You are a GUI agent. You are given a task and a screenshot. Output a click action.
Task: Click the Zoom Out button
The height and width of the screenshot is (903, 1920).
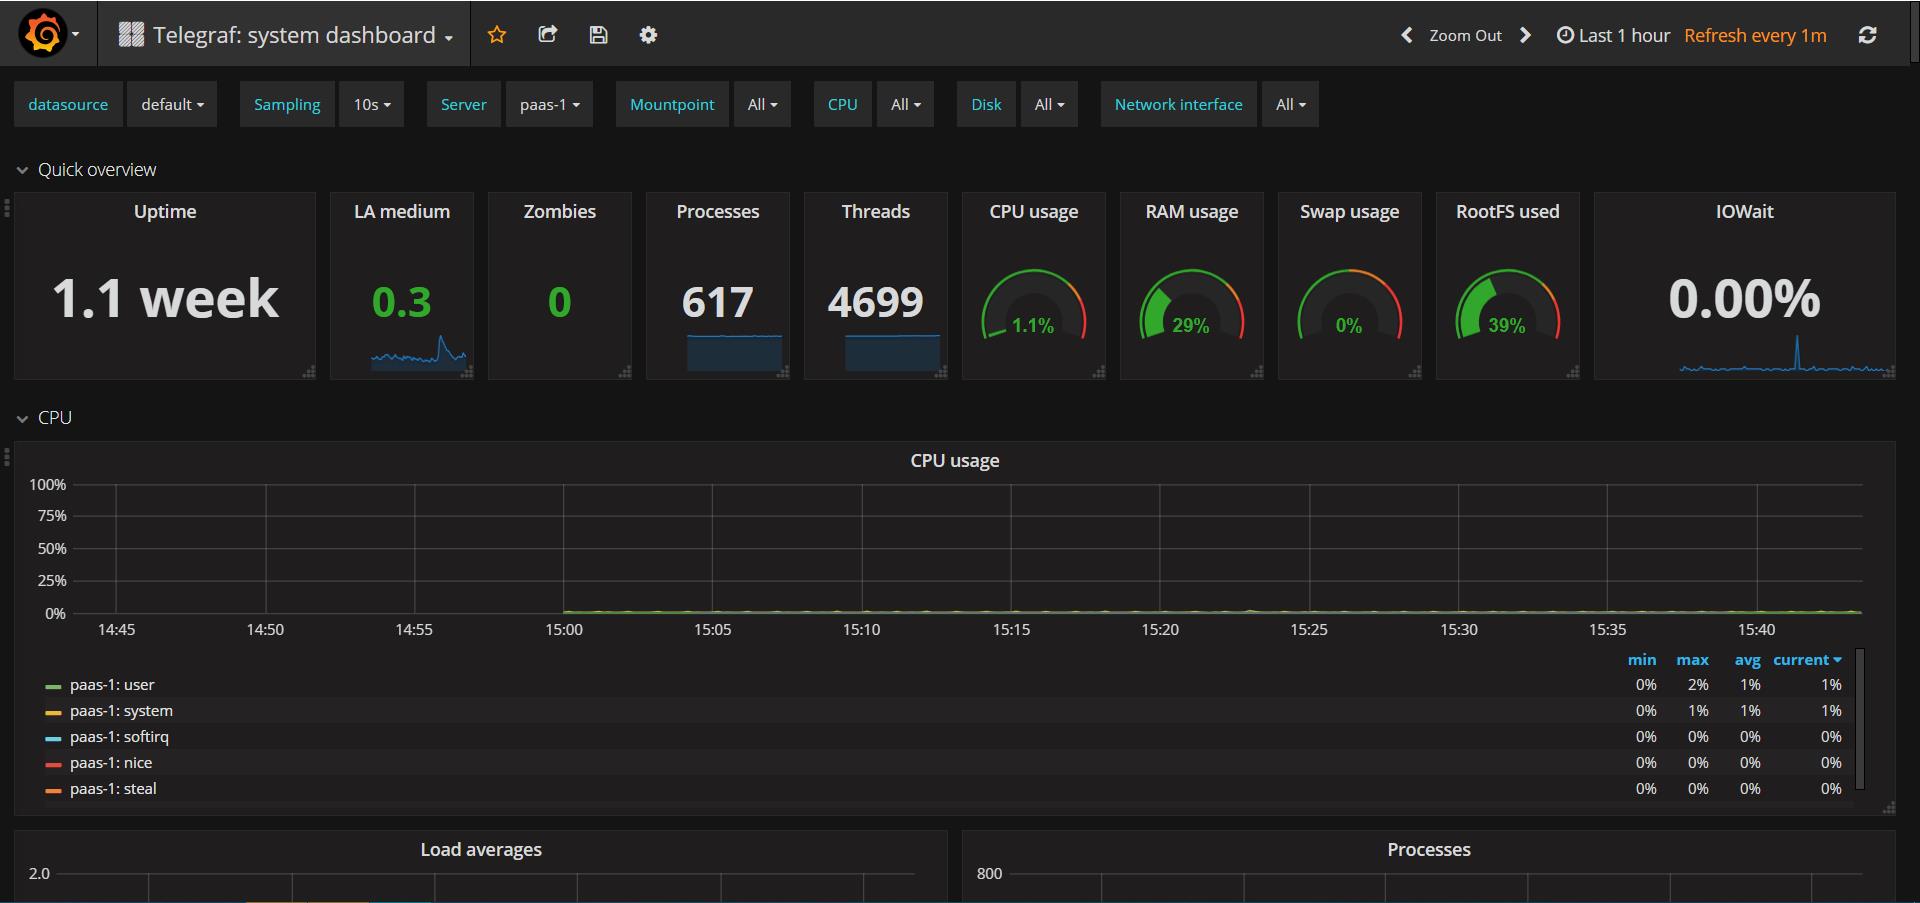click(x=1465, y=35)
